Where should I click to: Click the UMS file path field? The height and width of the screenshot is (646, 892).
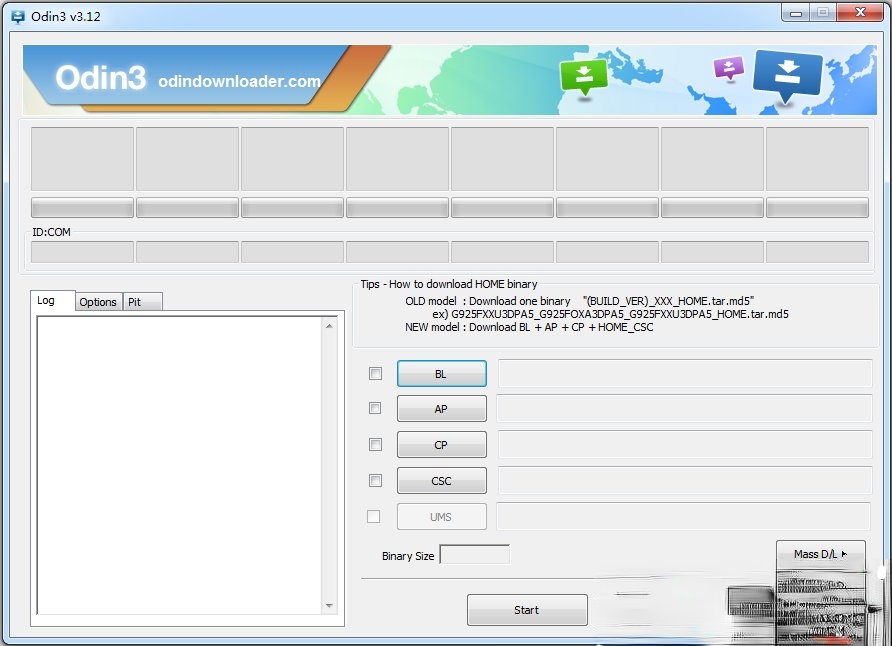tap(684, 516)
